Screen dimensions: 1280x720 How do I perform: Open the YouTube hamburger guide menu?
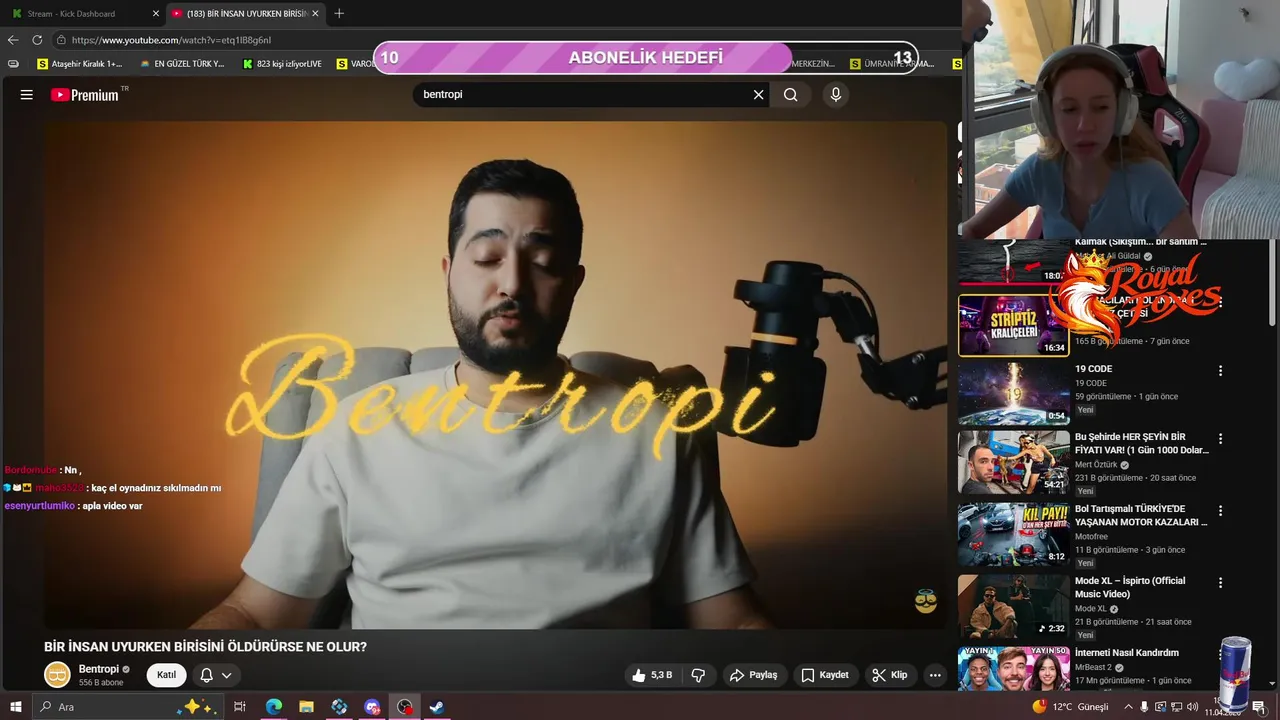[27, 95]
